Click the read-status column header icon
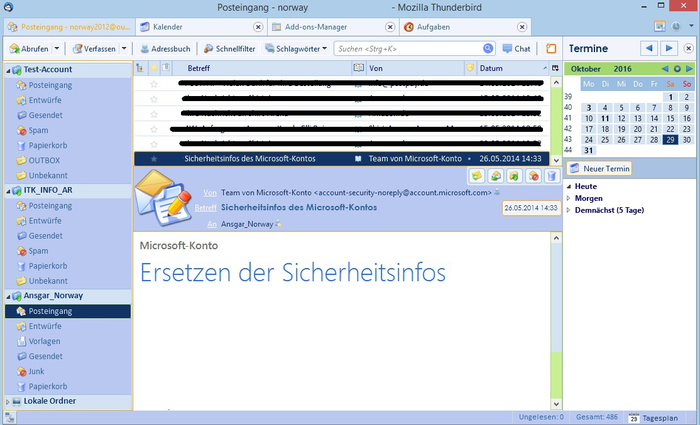Image resolution: width=700 pixels, height=425 pixels. (358, 68)
